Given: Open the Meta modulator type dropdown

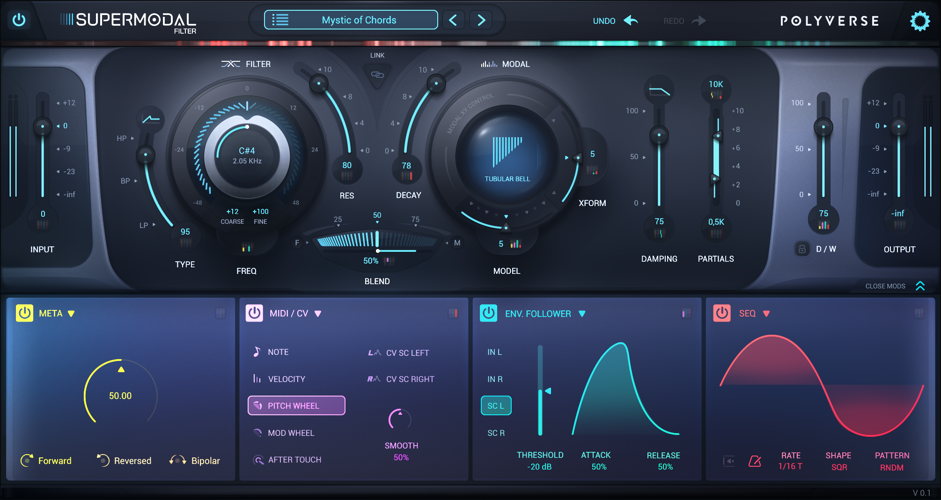Looking at the screenshot, I should point(71,313).
